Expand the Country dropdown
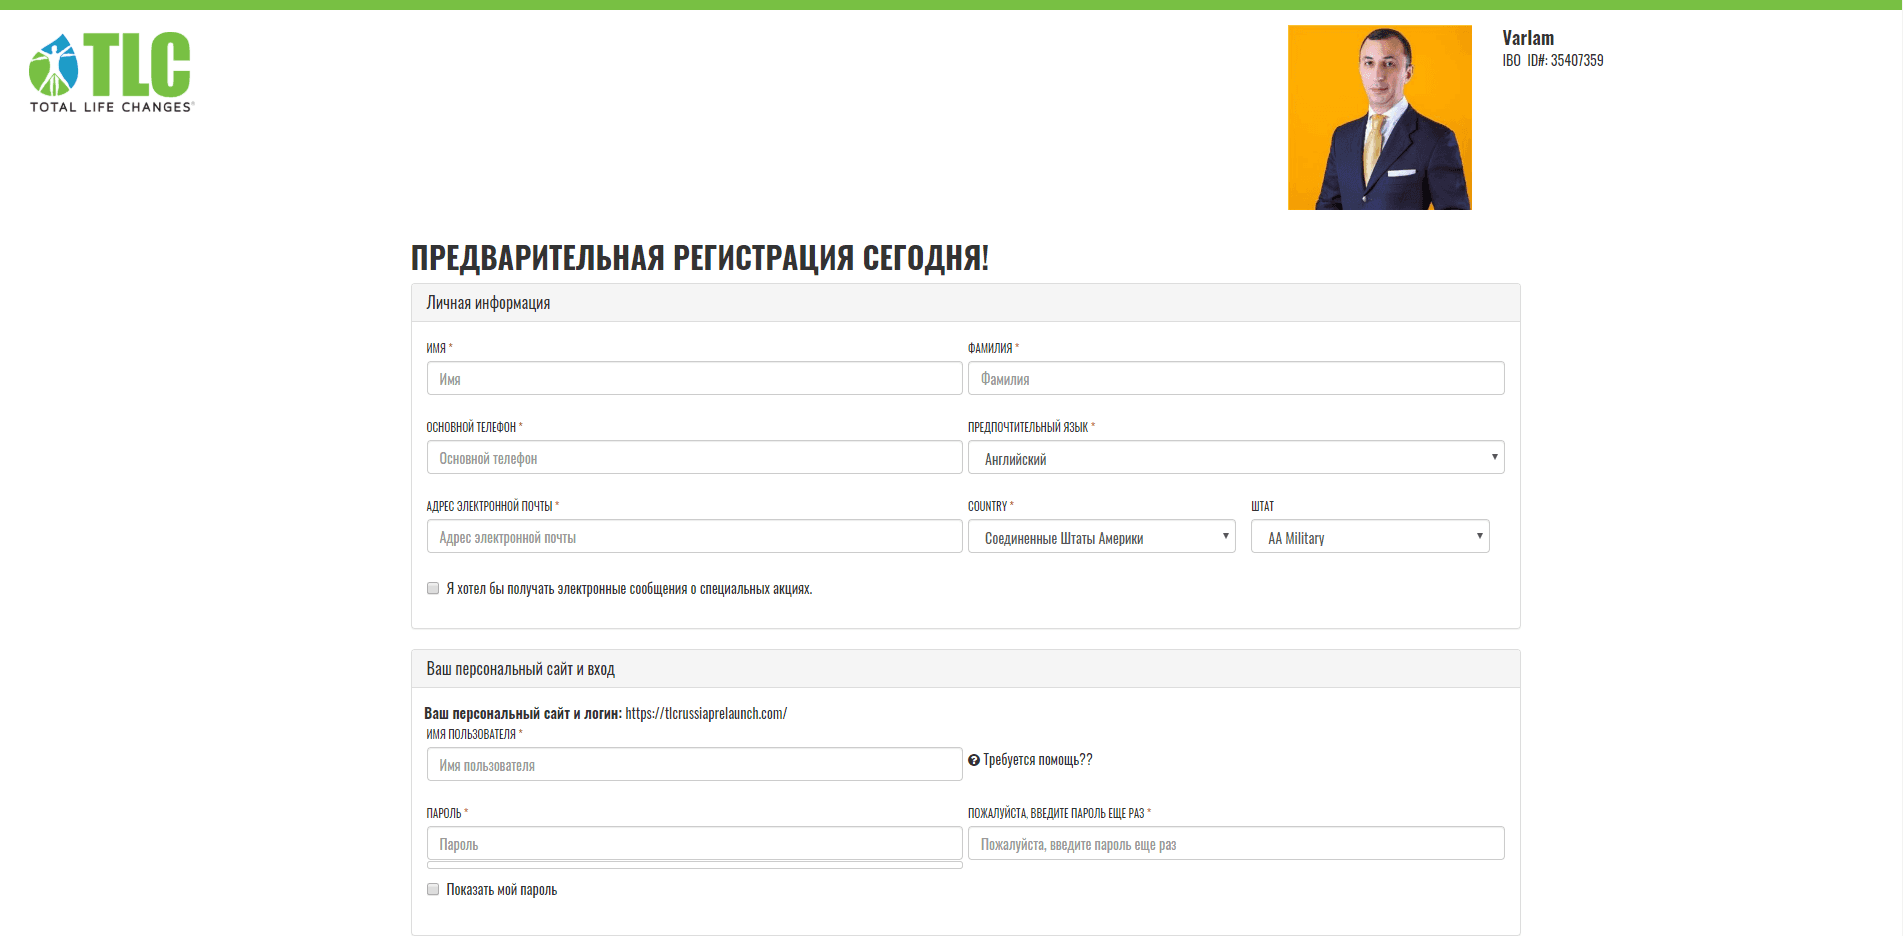 (x=1101, y=537)
